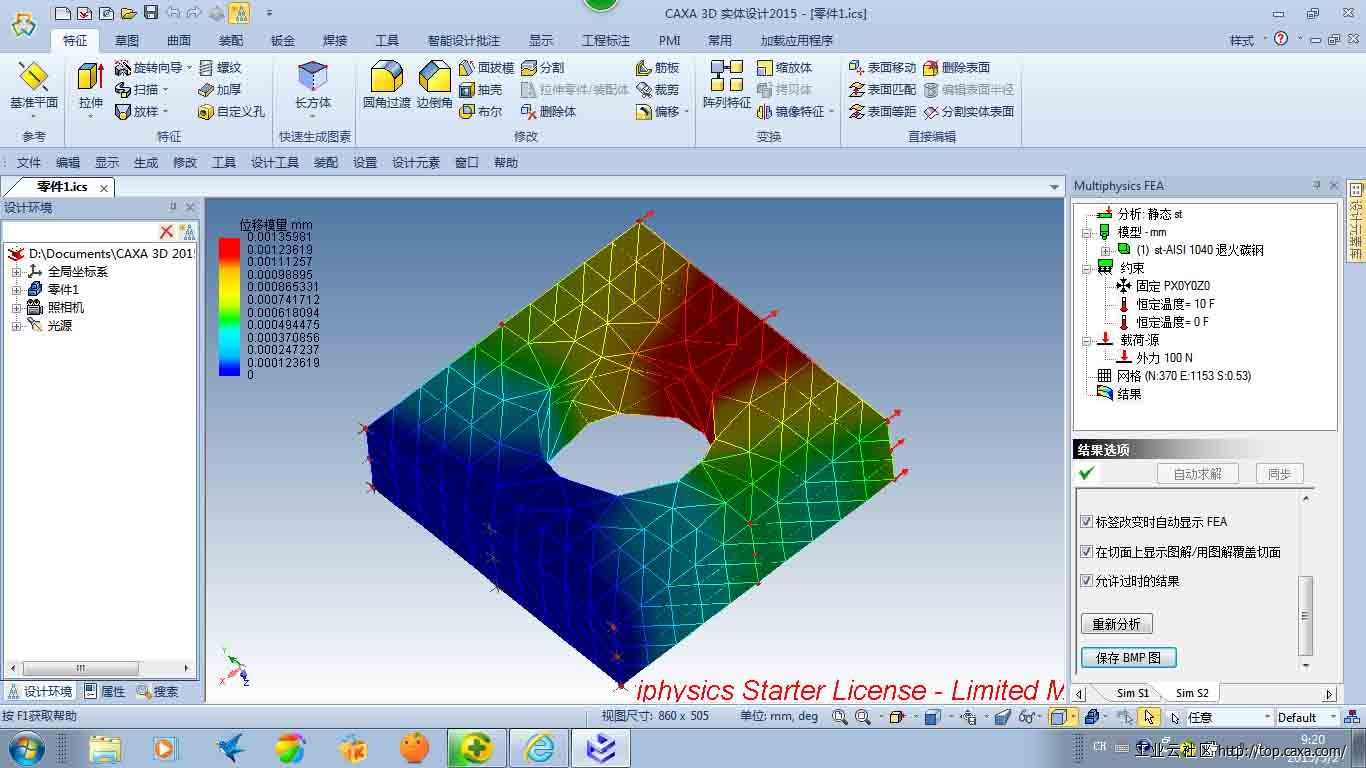This screenshot has width=1366, height=768.
Task: Choose the 表面匹配 match face tool
Action: pos(882,89)
